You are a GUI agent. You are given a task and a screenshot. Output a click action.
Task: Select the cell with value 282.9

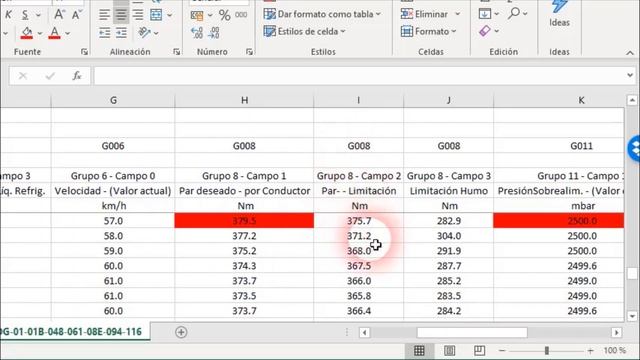click(449, 221)
